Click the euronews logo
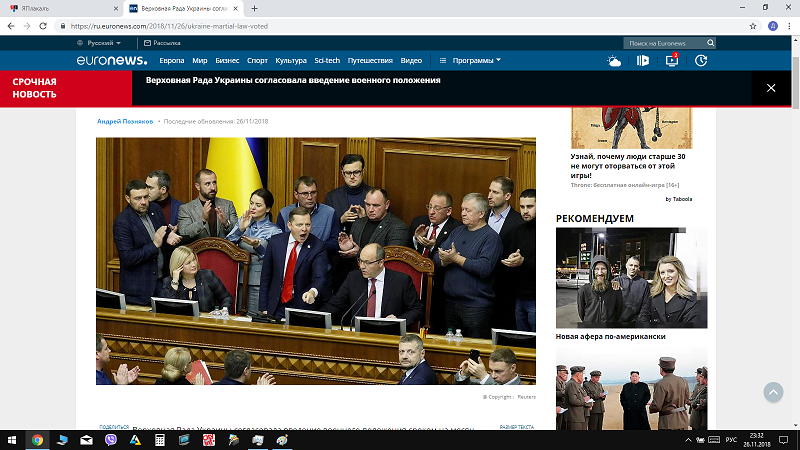Screen dimensions: 800x450 [x=112, y=61]
